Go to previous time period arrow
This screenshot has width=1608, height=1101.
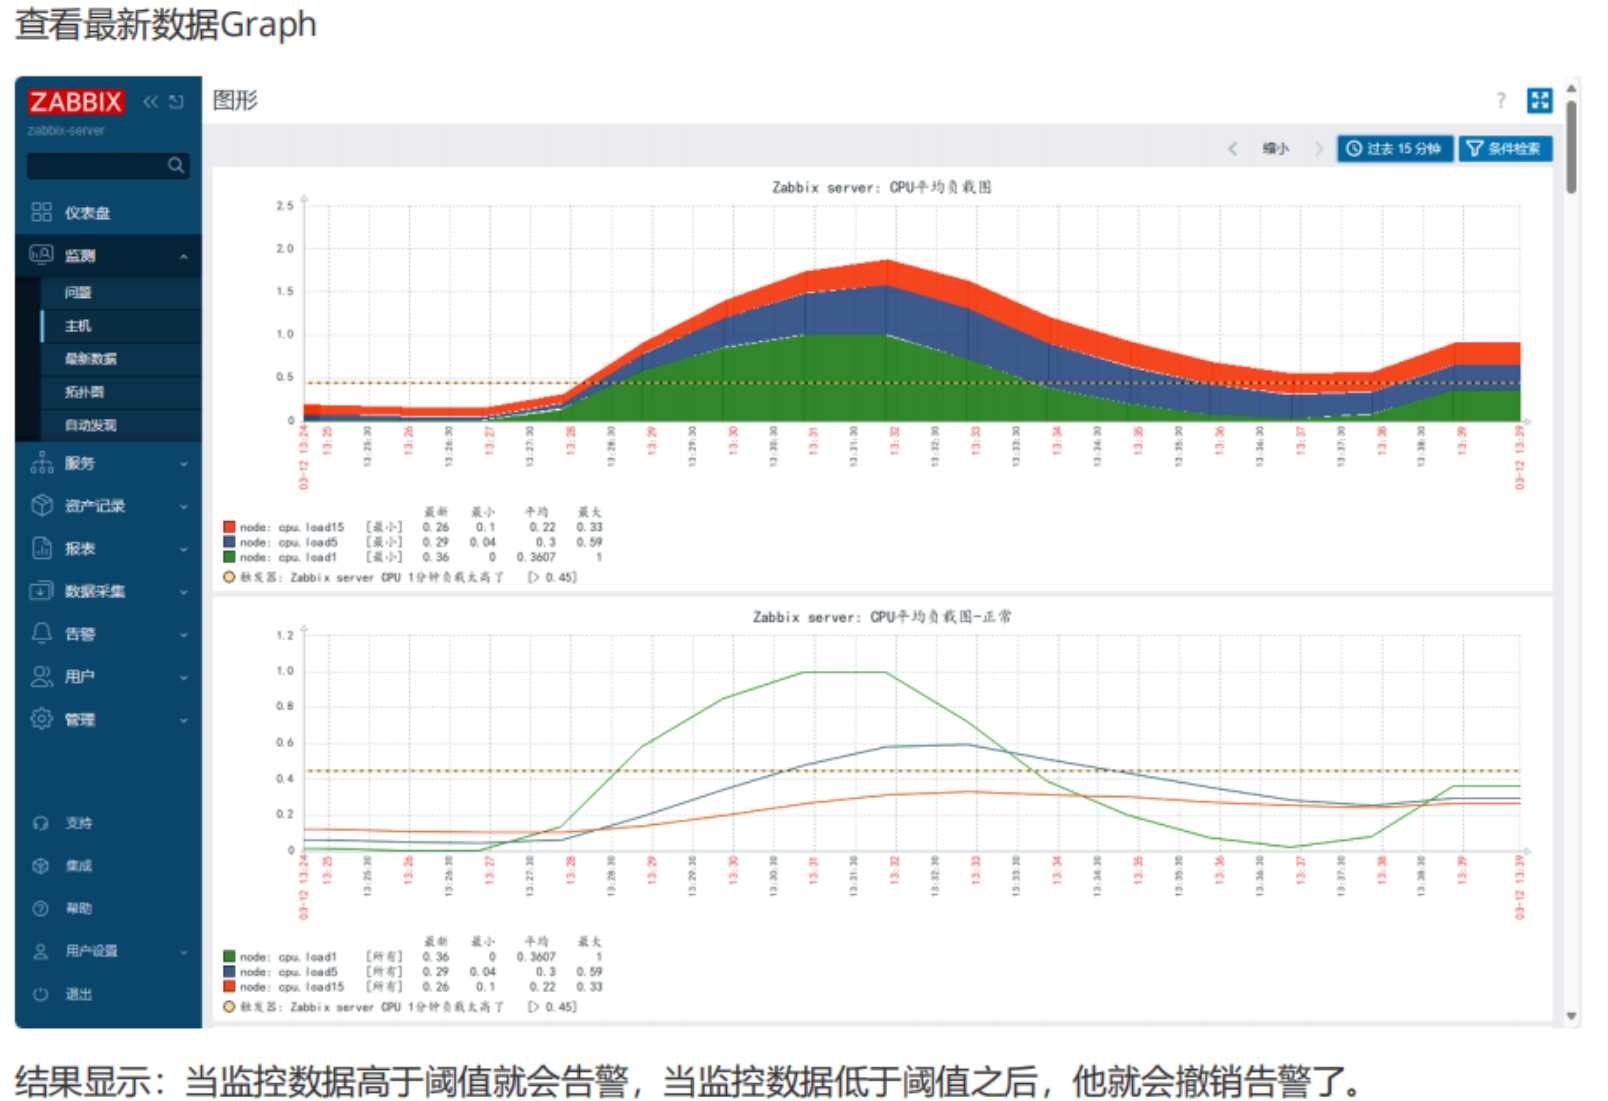1233,149
